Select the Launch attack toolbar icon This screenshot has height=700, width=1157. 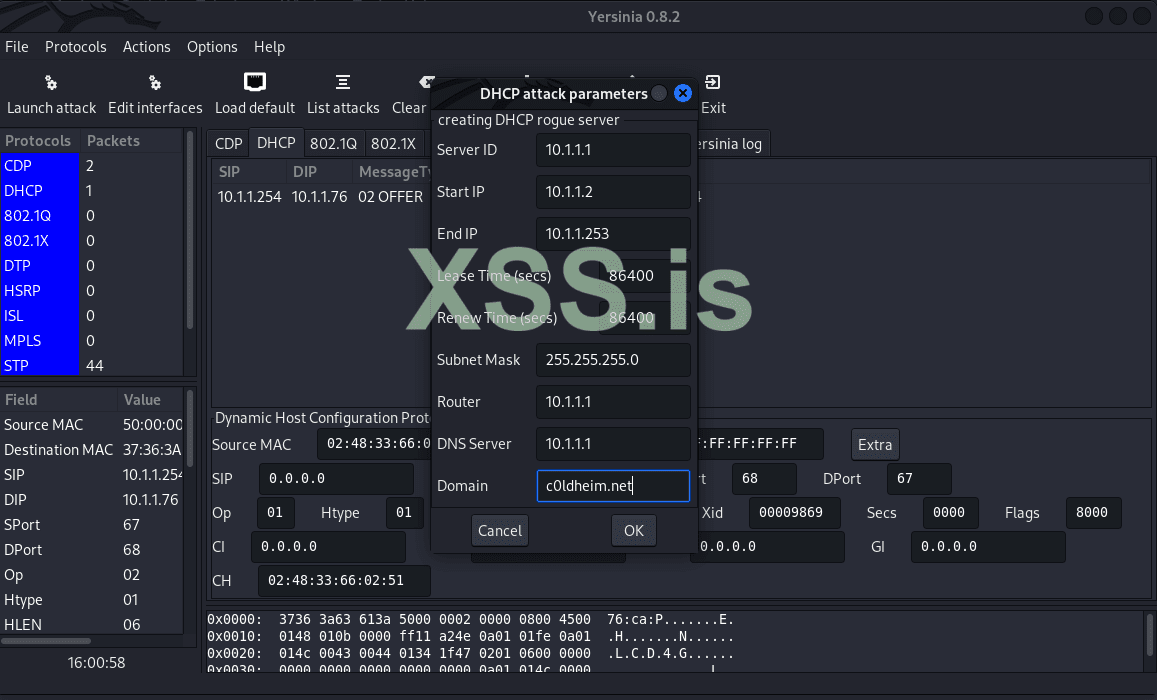tap(51, 93)
